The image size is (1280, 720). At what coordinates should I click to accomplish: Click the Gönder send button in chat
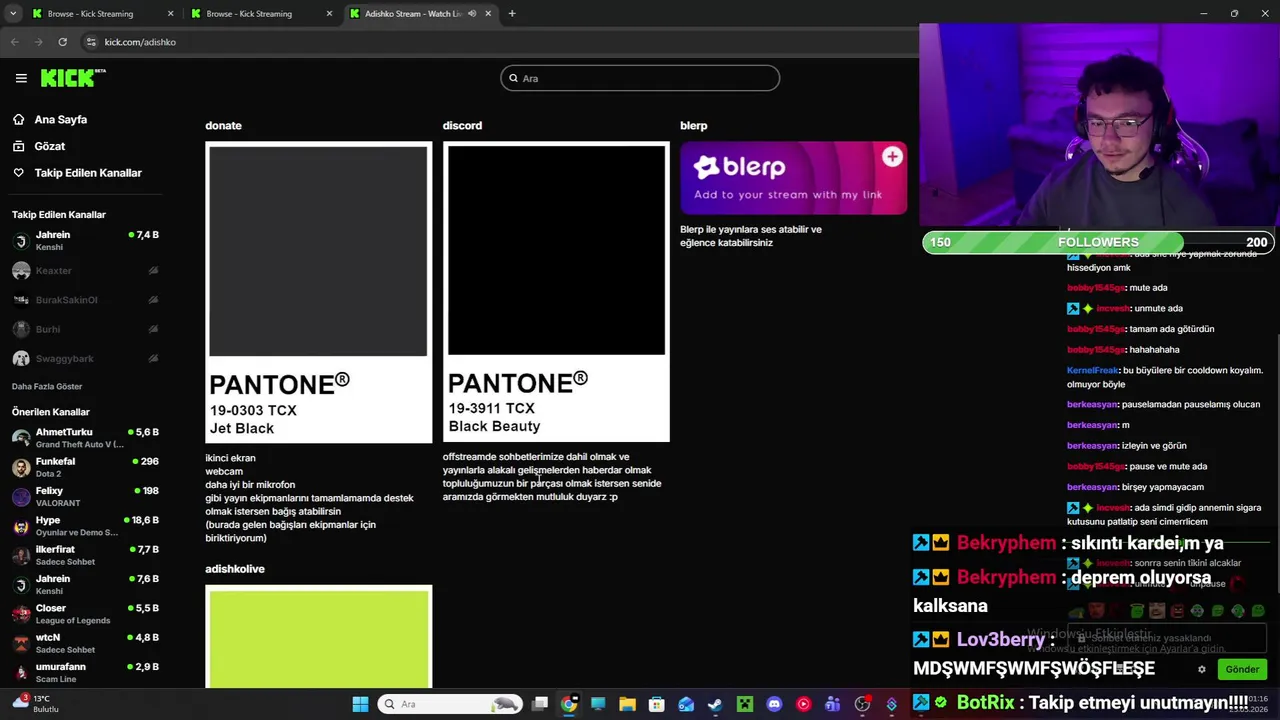pos(1242,669)
